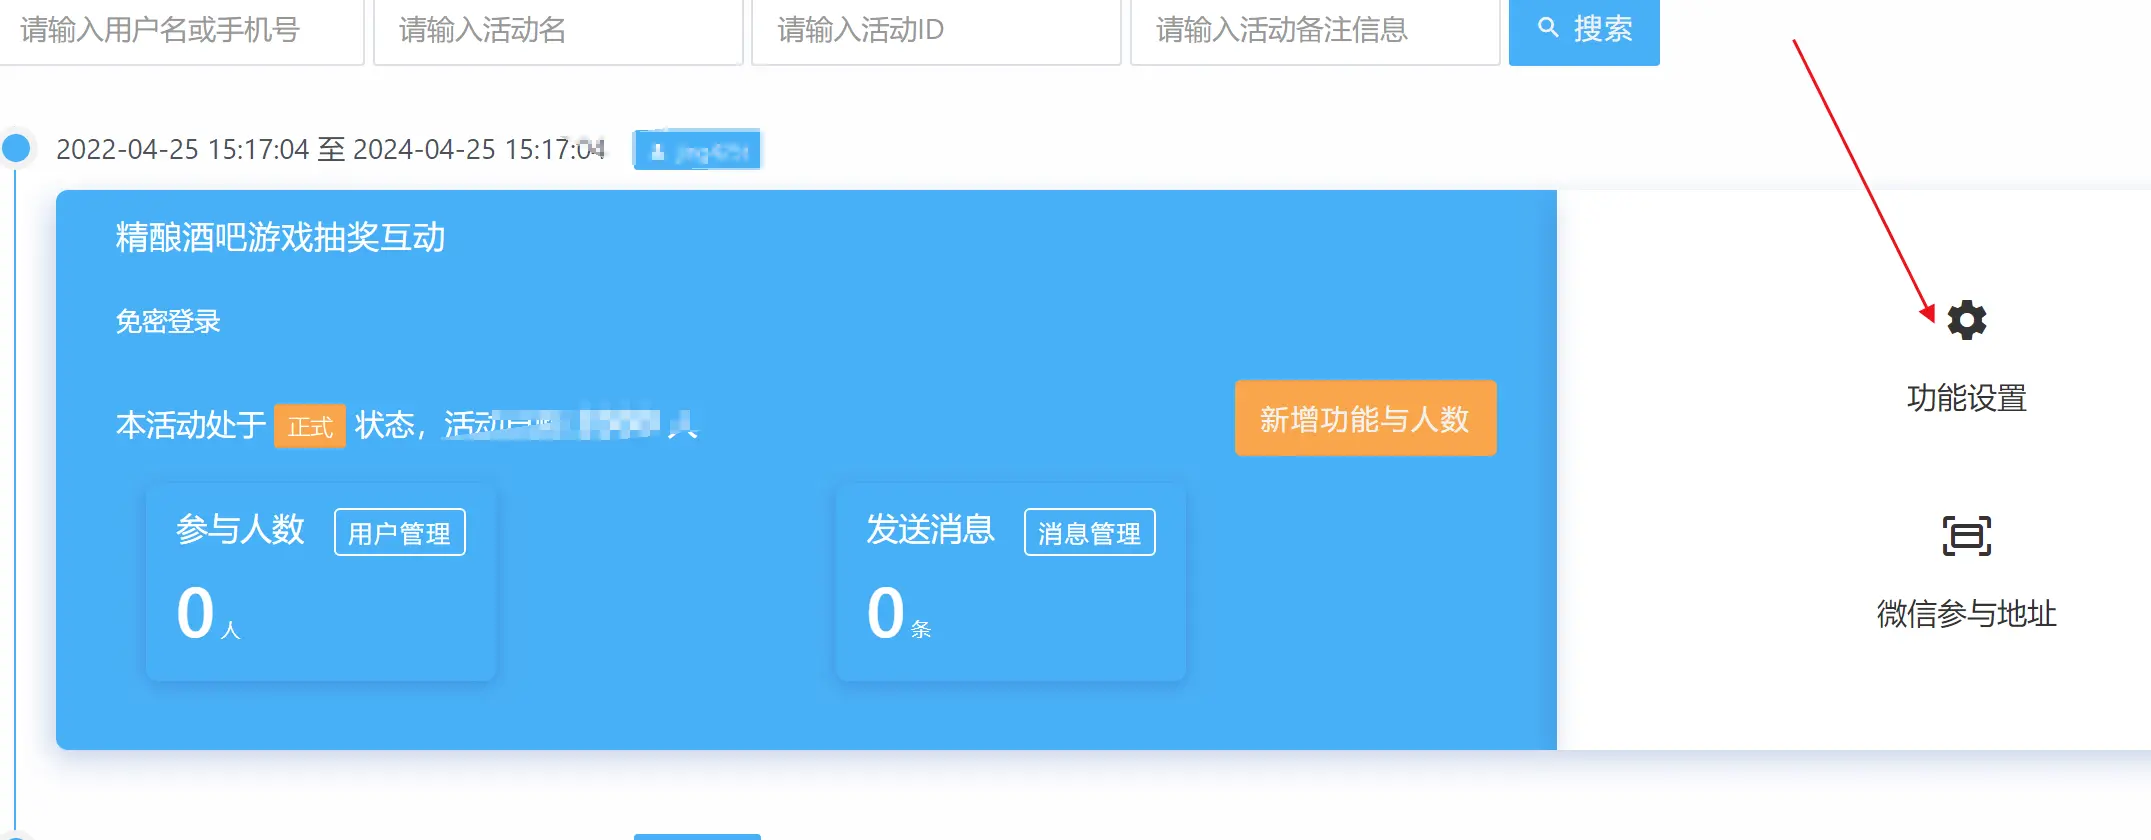Click the blue user tag next to the date range
The height and width of the screenshot is (840, 2151).
click(697, 150)
